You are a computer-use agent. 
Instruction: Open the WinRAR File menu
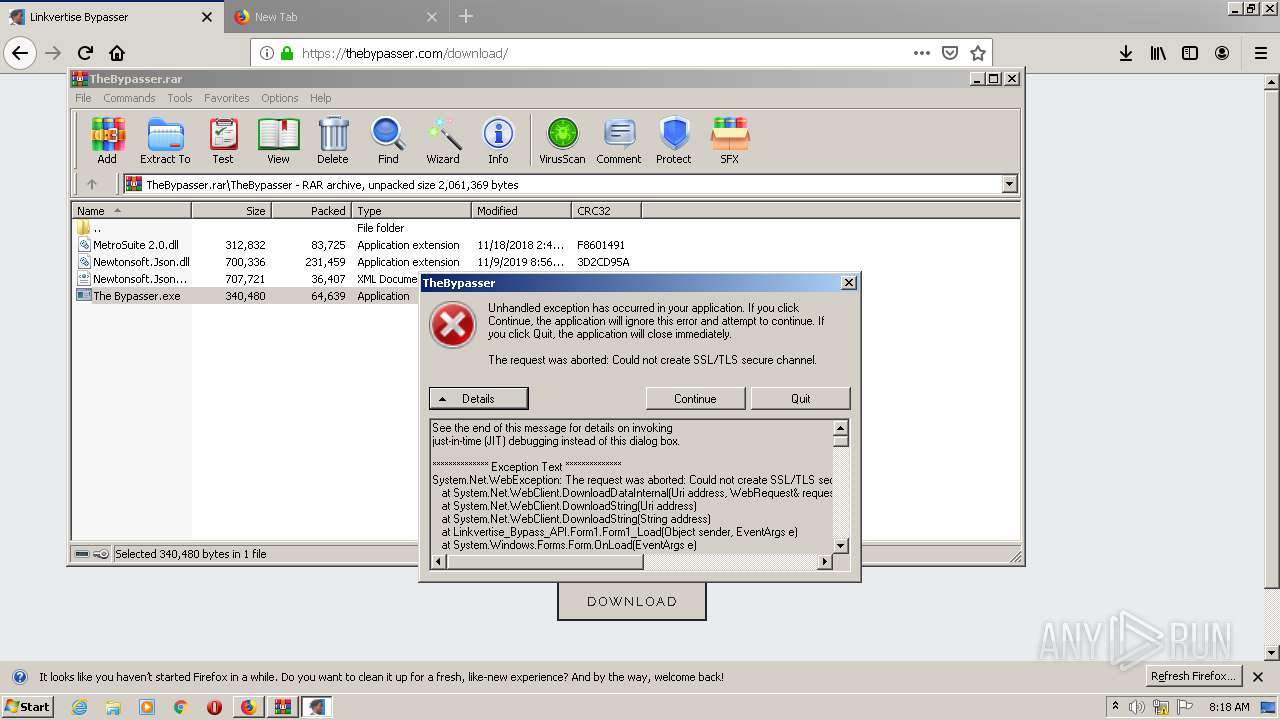(x=83, y=98)
